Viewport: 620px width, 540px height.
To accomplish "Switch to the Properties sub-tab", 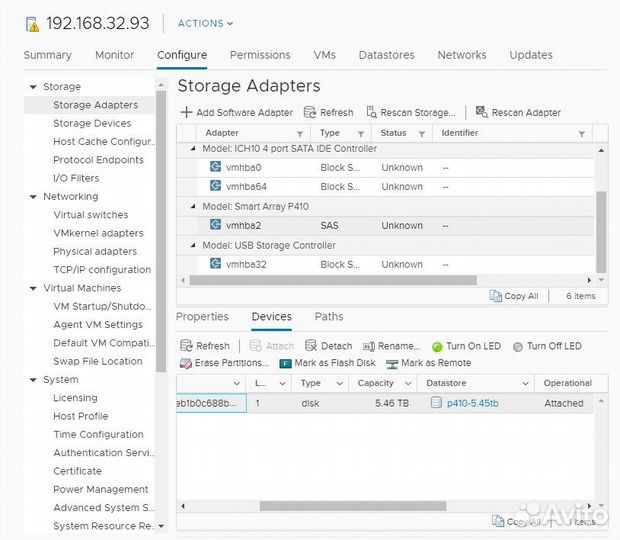I will click(202, 316).
